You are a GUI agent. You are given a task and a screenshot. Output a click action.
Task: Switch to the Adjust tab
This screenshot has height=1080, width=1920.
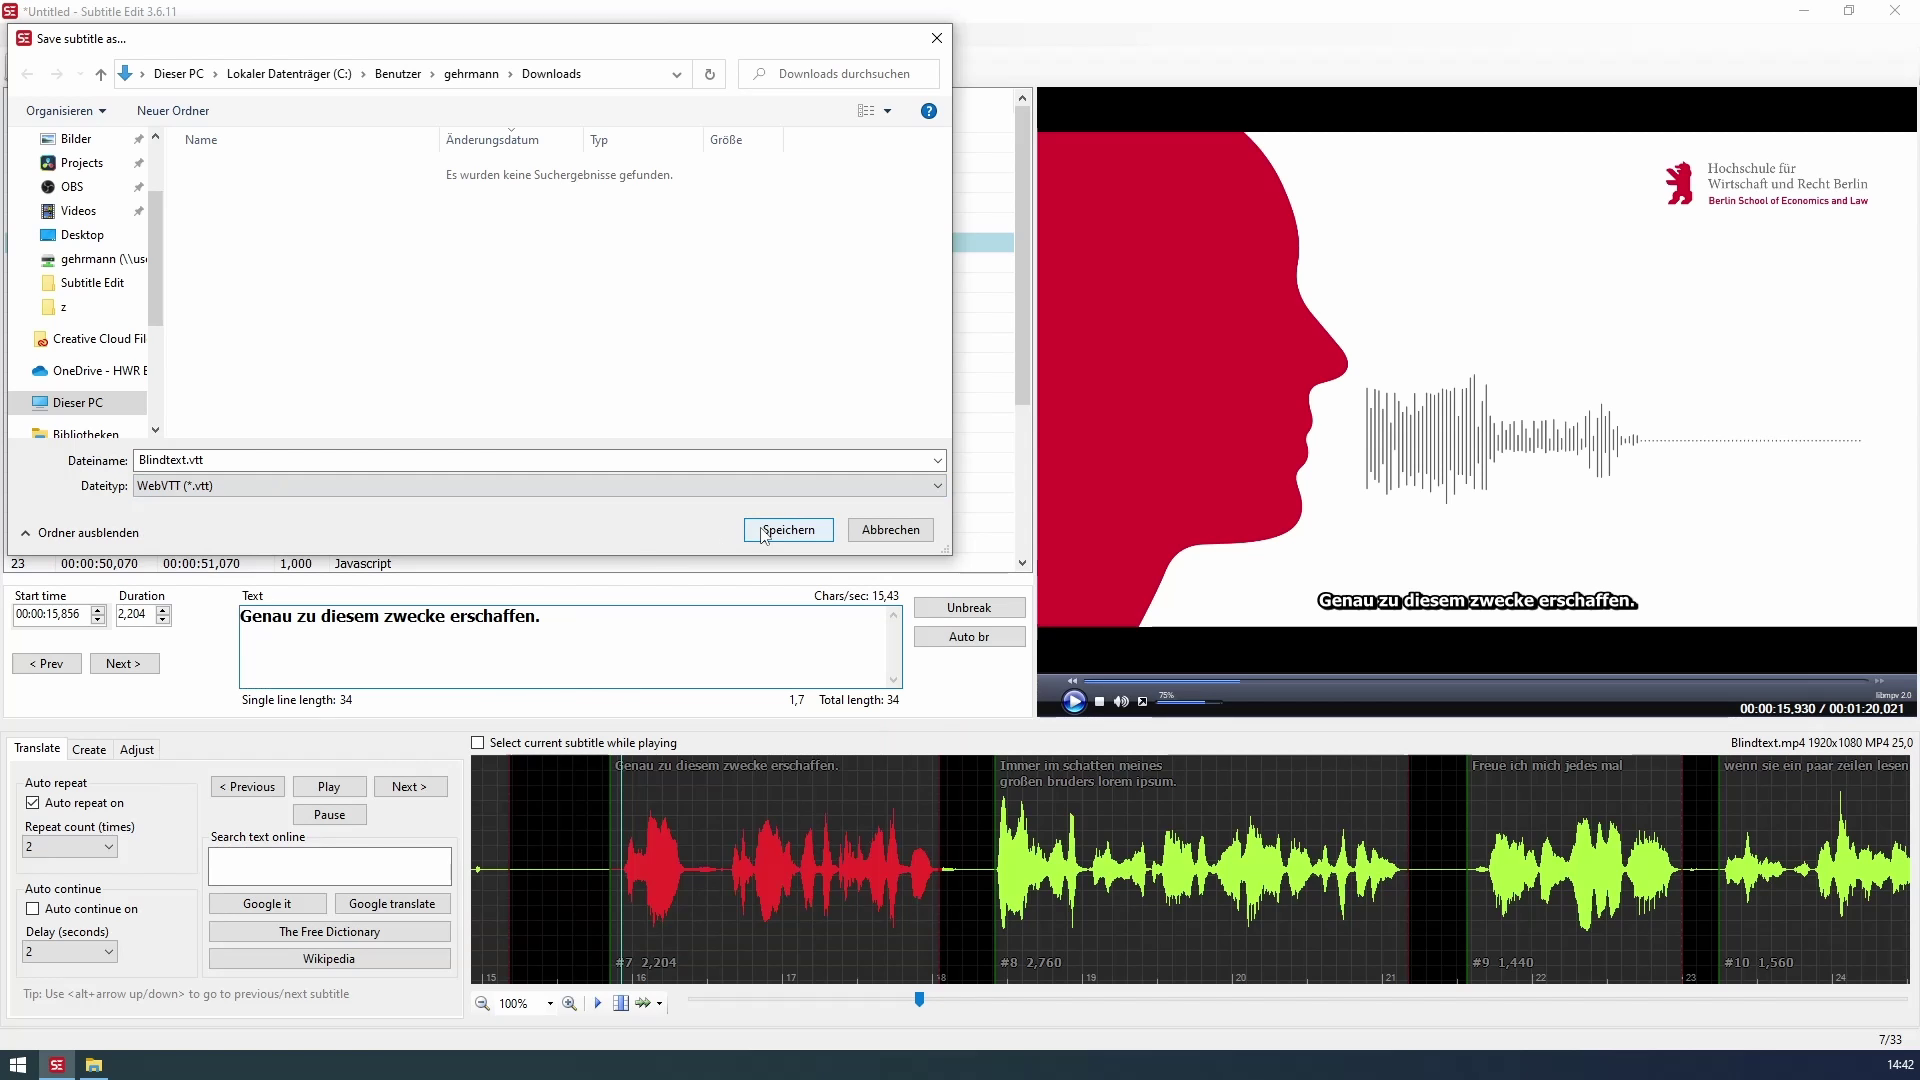tap(137, 749)
